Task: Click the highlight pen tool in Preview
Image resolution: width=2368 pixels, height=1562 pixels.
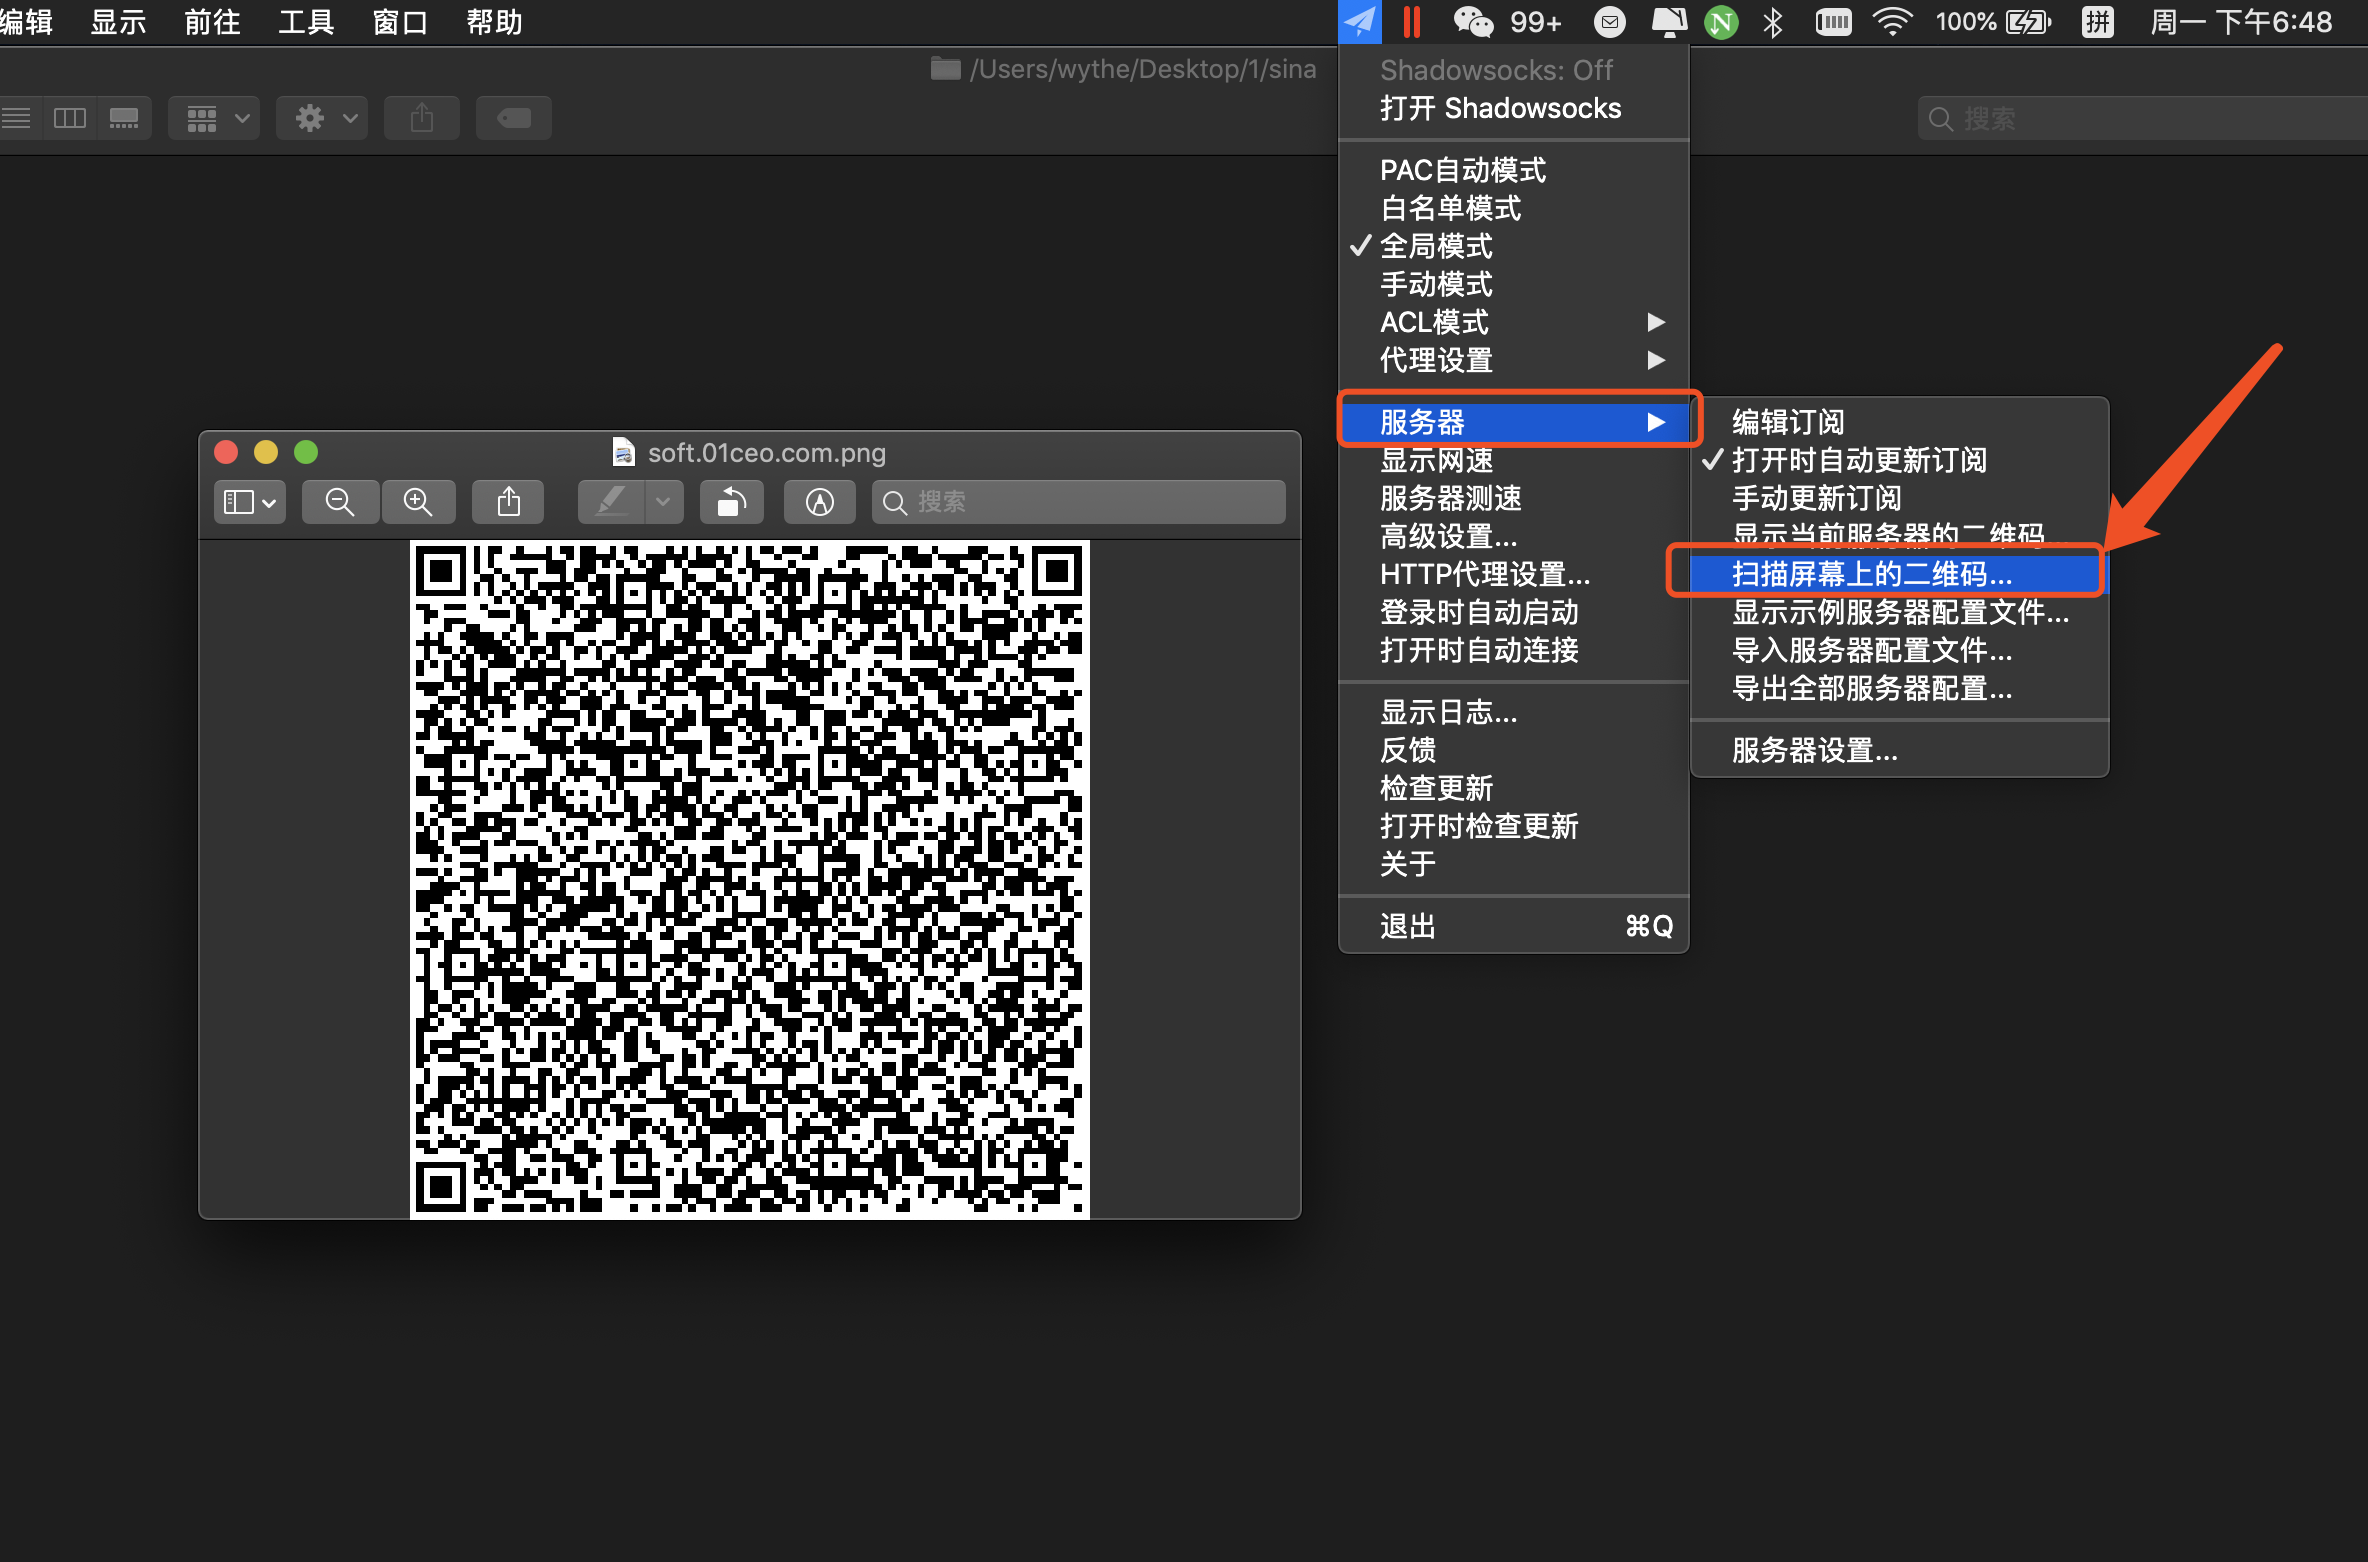Action: coord(611,502)
